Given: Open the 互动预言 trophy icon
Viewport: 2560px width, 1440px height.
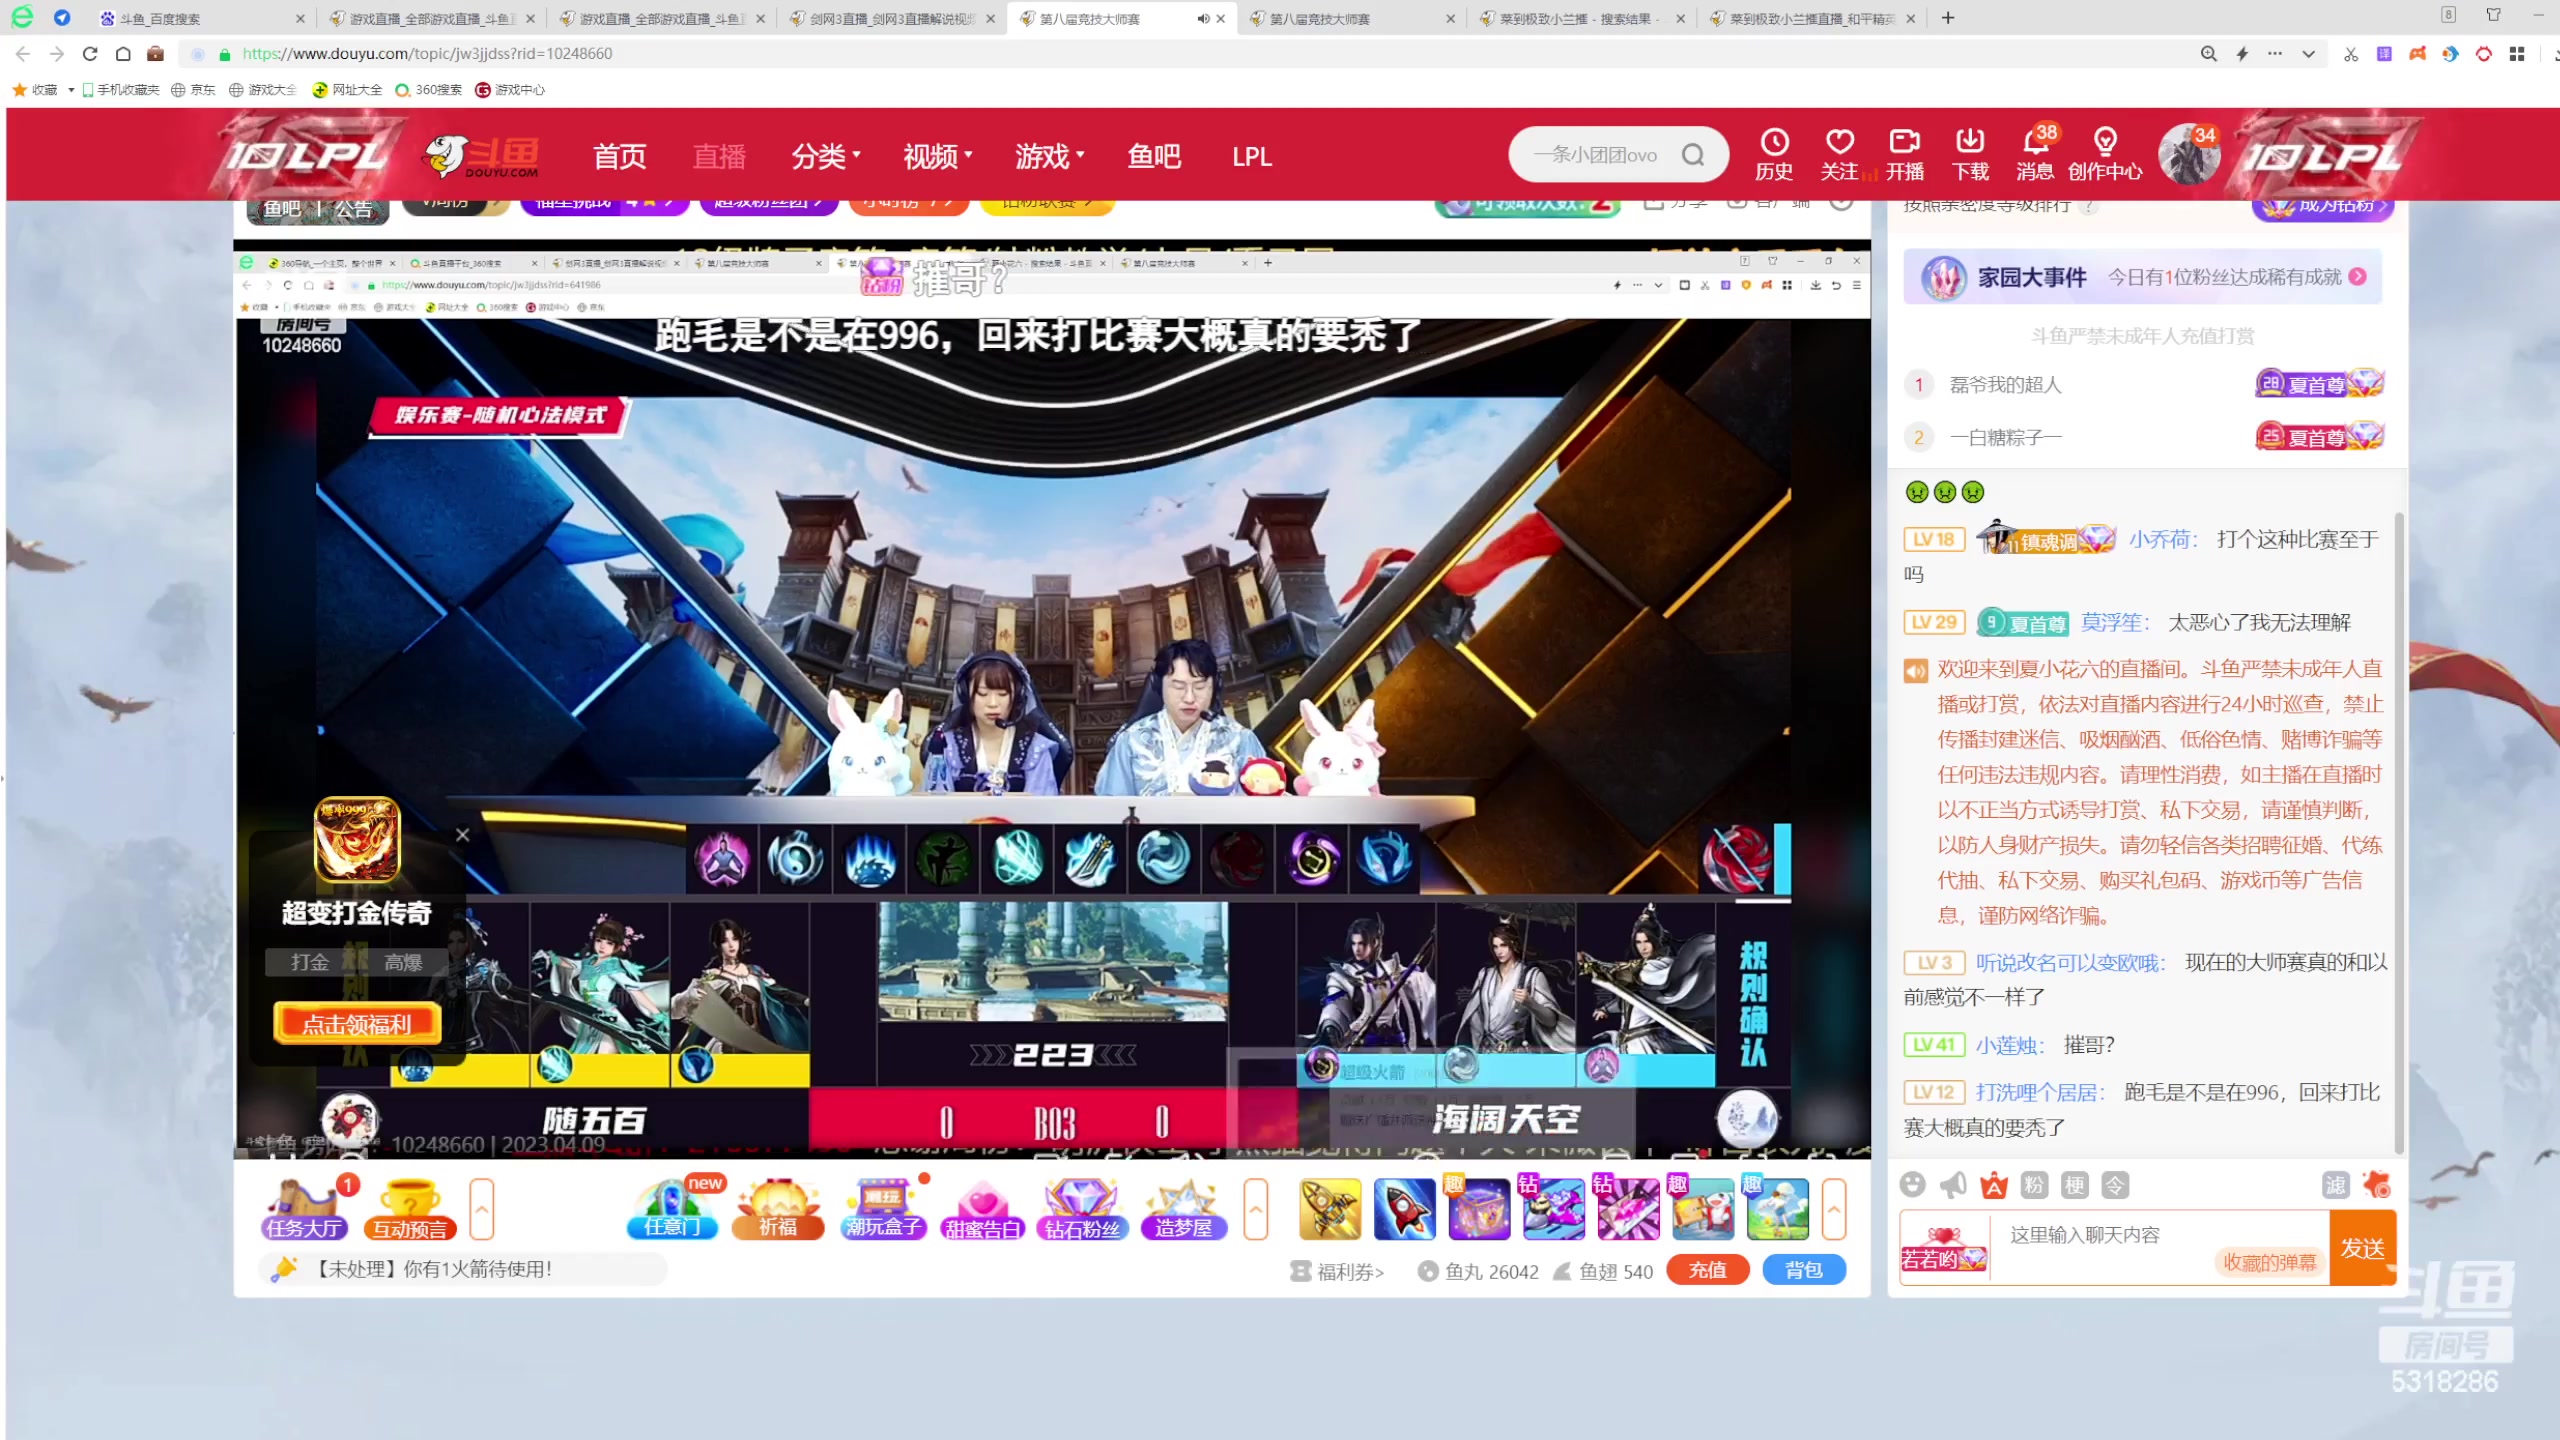Looking at the screenshot, I should click(x=410, y=1208).
